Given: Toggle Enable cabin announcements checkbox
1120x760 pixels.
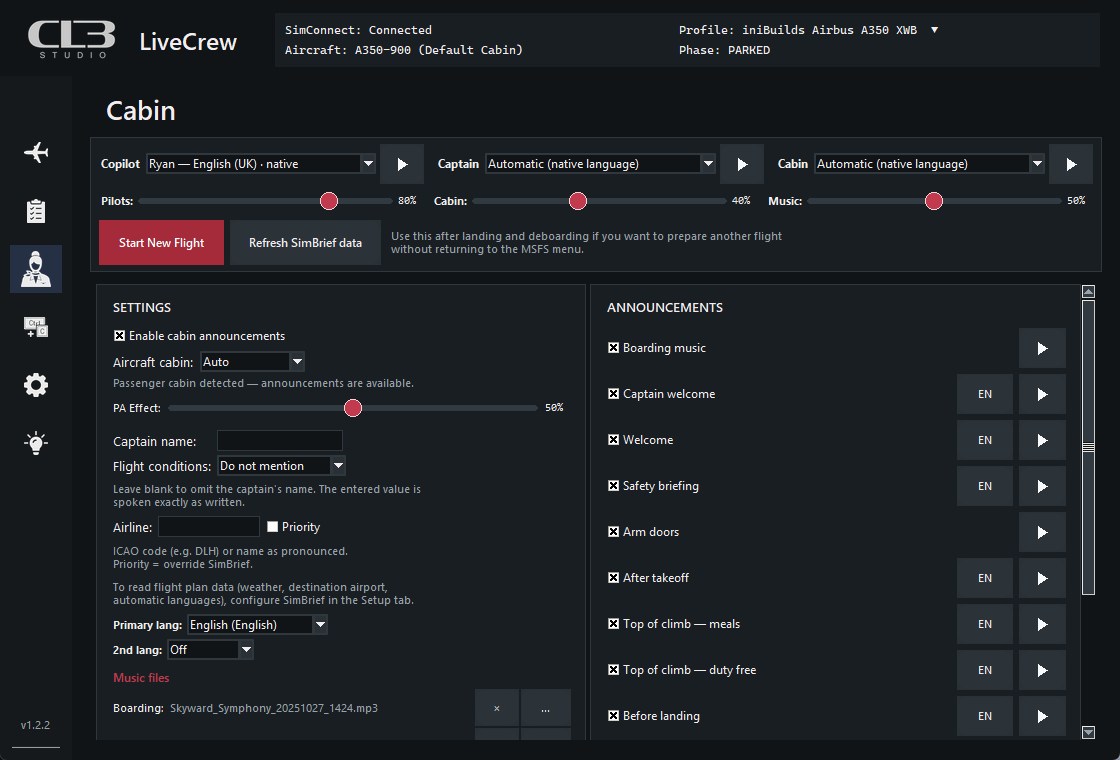Looking at the screenshot, I should [119, 336].
